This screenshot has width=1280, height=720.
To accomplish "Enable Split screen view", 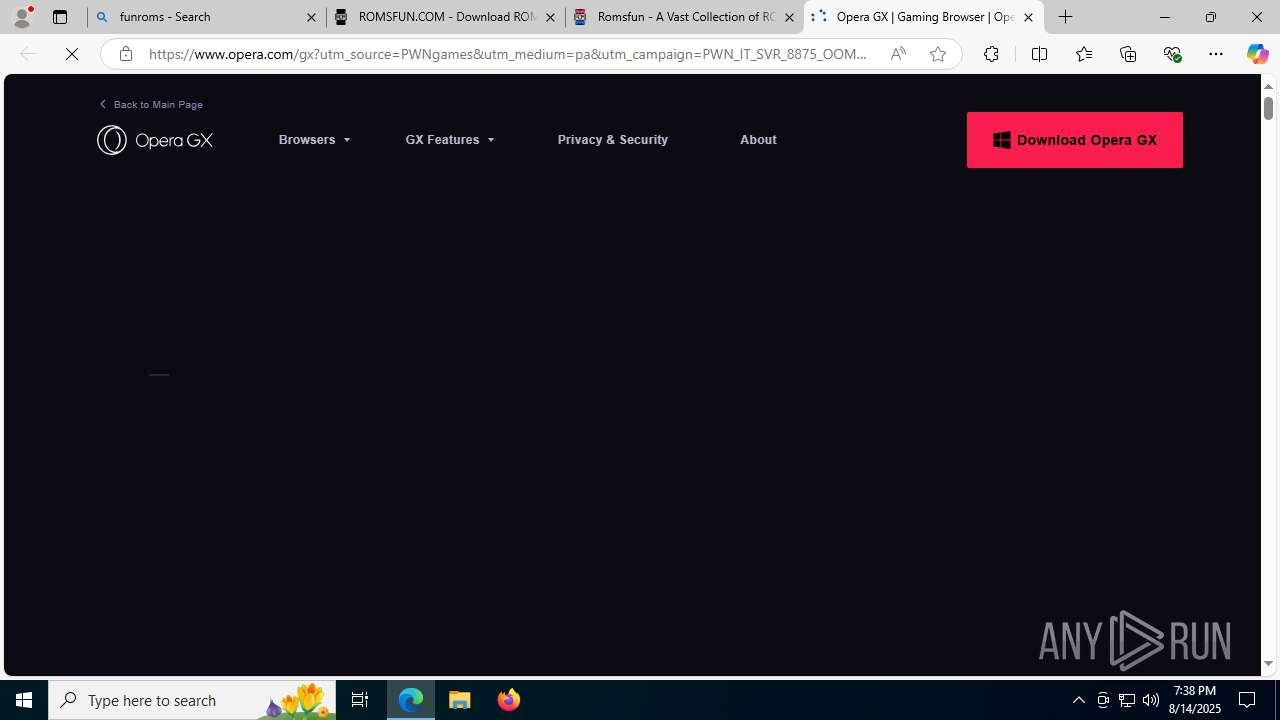I will (x=1039, y=54).
